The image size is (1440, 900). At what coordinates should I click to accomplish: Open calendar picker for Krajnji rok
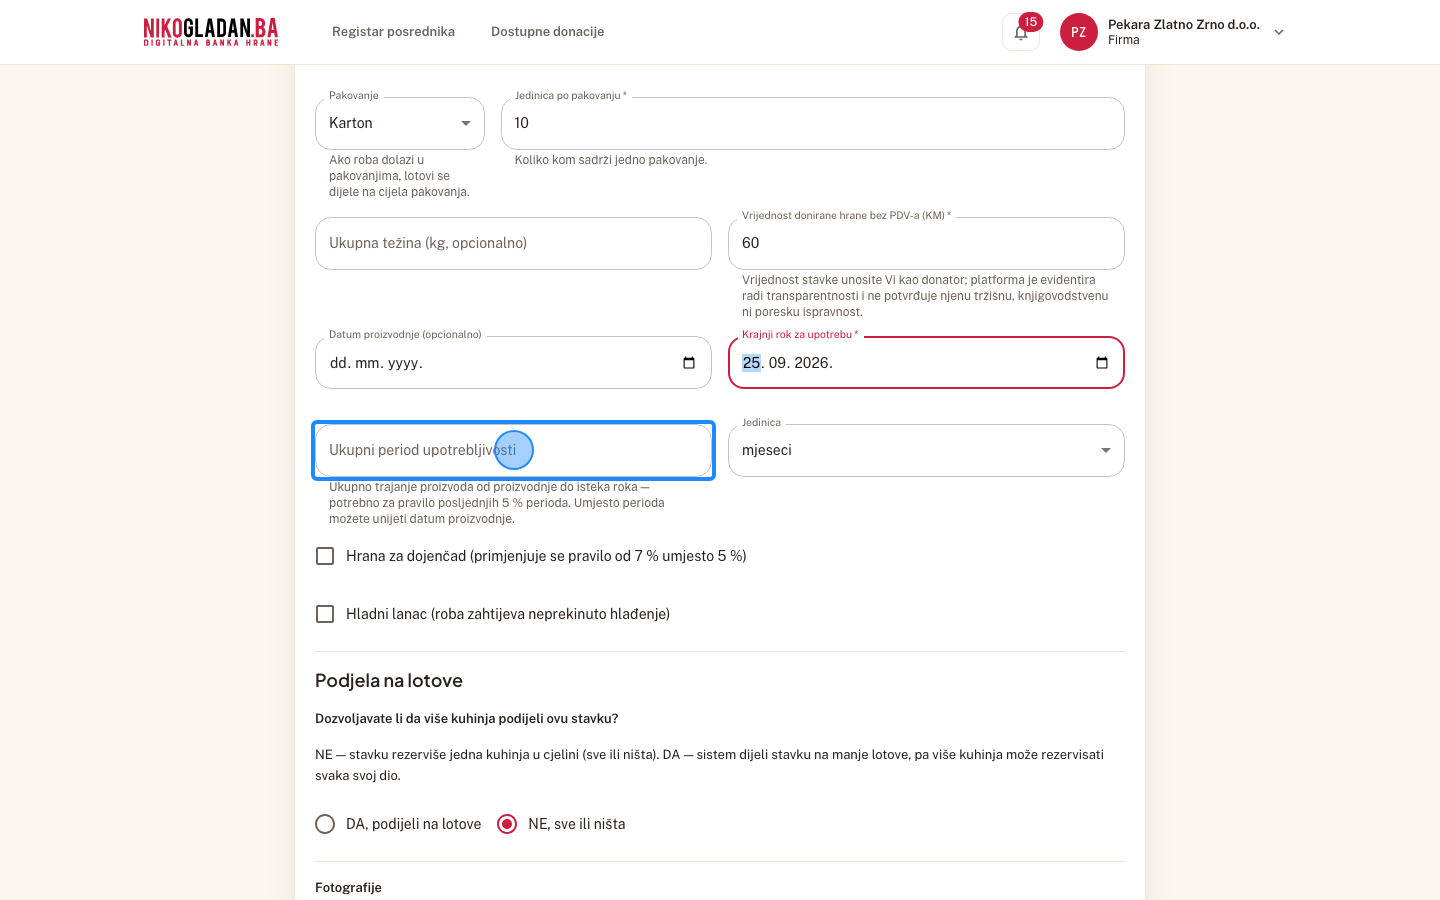[1102, 363]
